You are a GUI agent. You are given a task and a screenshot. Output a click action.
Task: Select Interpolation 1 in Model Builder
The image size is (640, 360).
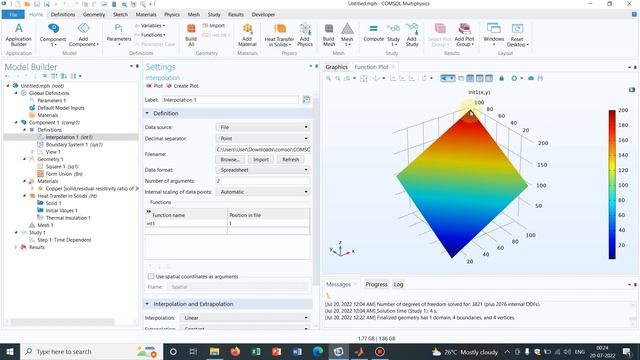click(69, 137)
